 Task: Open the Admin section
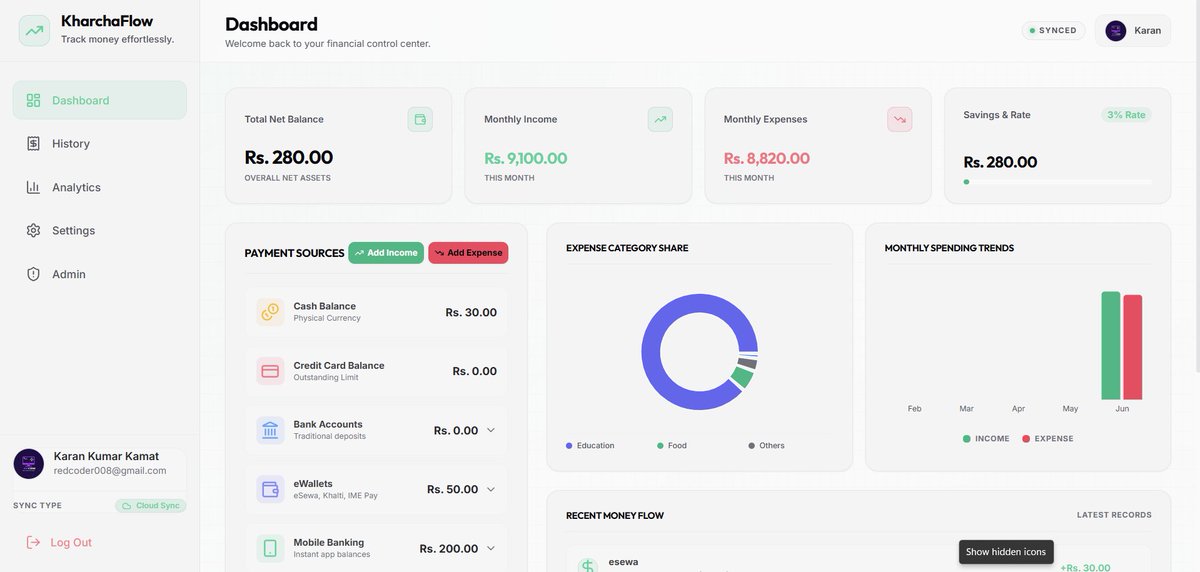pos(99,274)
